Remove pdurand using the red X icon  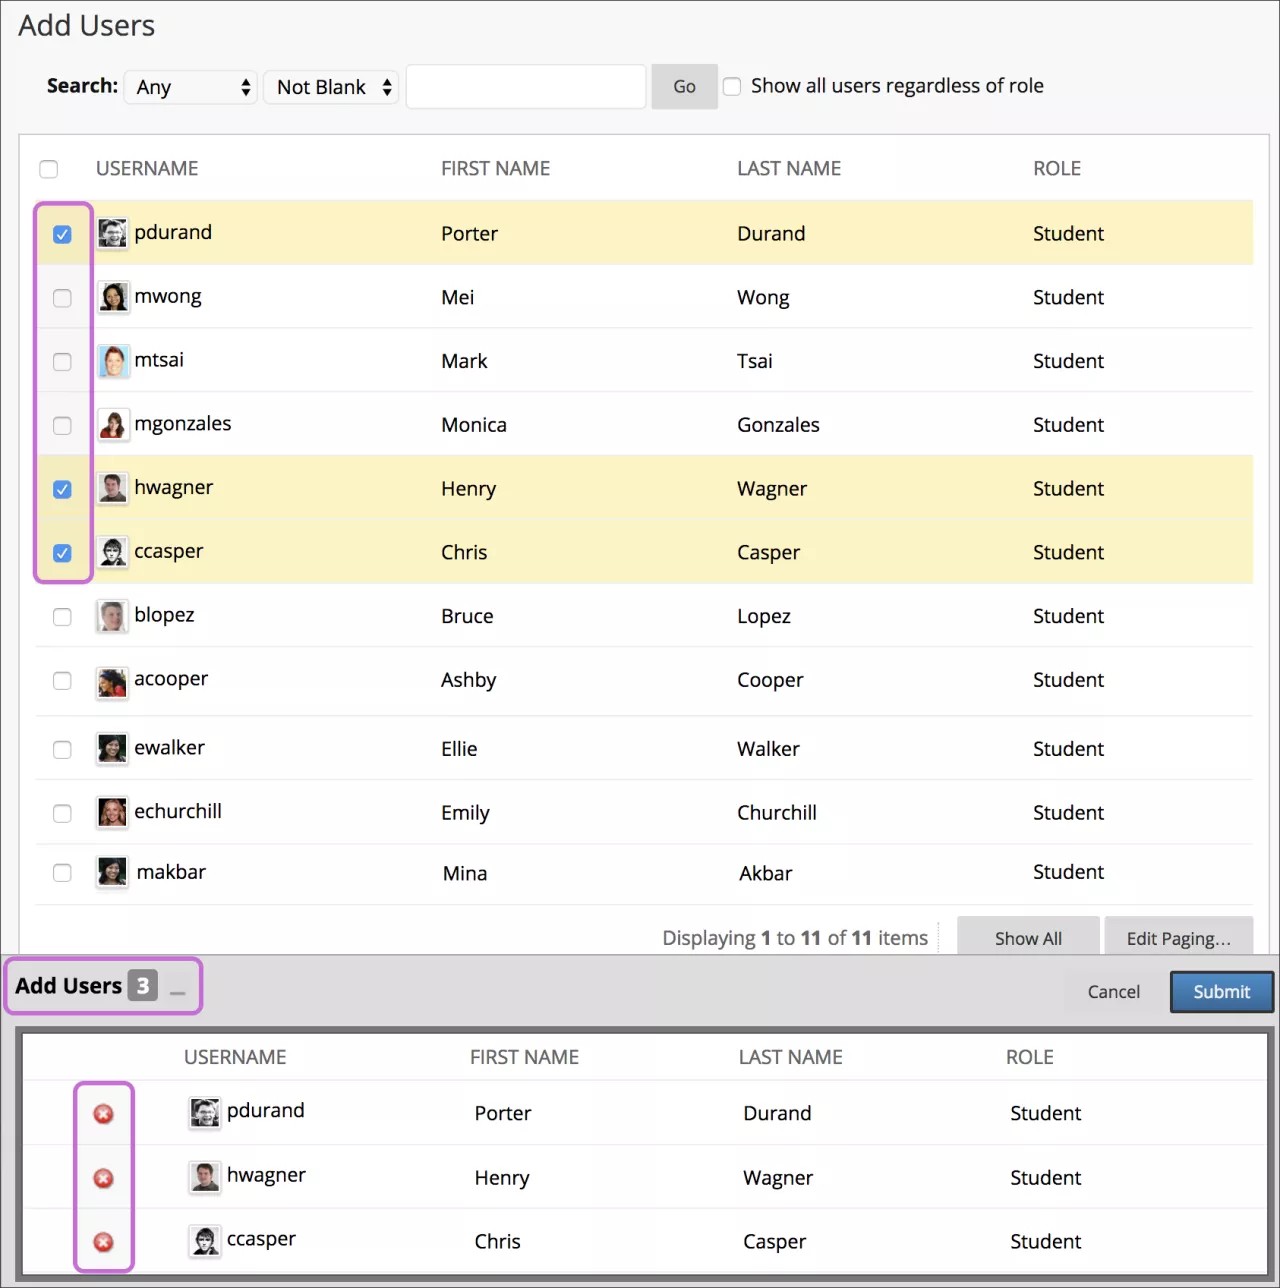[x=103, y=1113]
